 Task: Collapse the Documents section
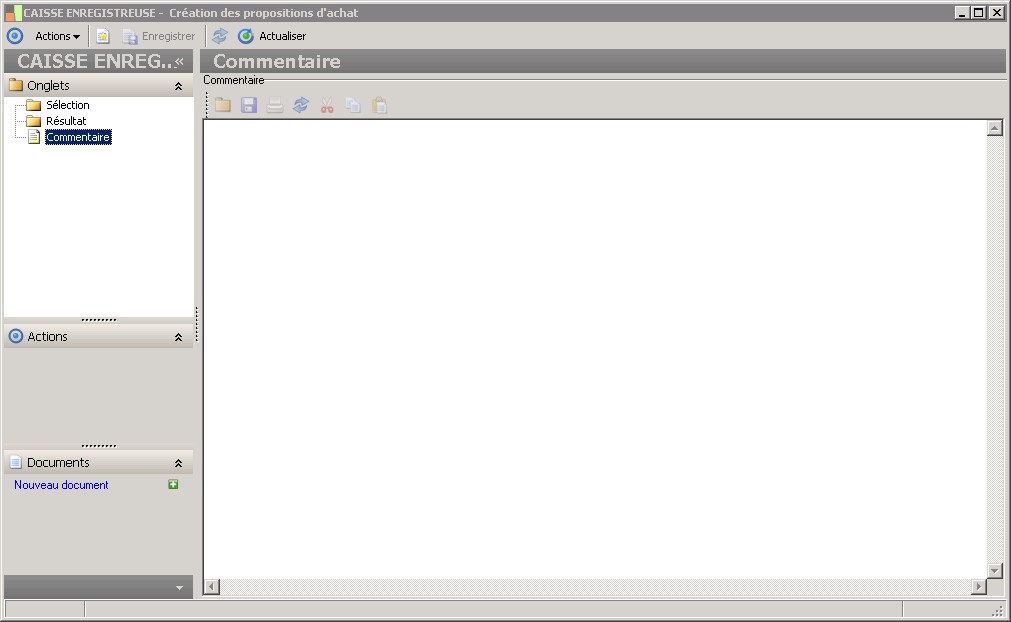[179, 463]
